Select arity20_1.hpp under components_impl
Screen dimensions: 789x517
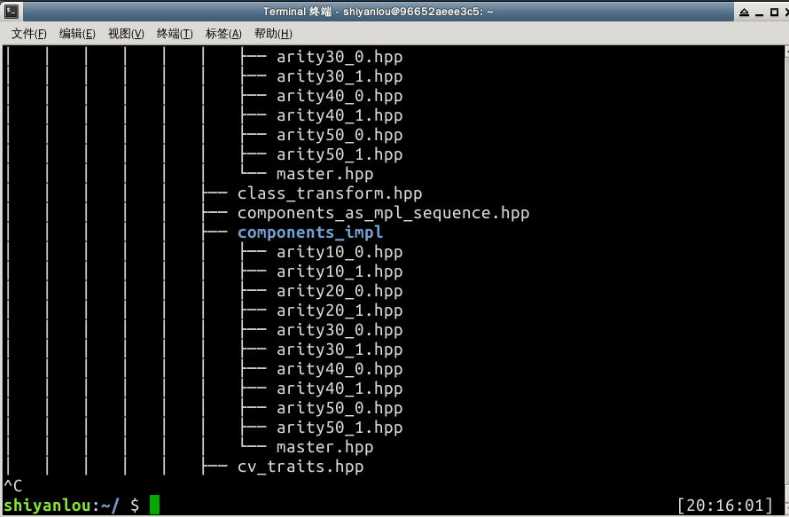[339, 311]
